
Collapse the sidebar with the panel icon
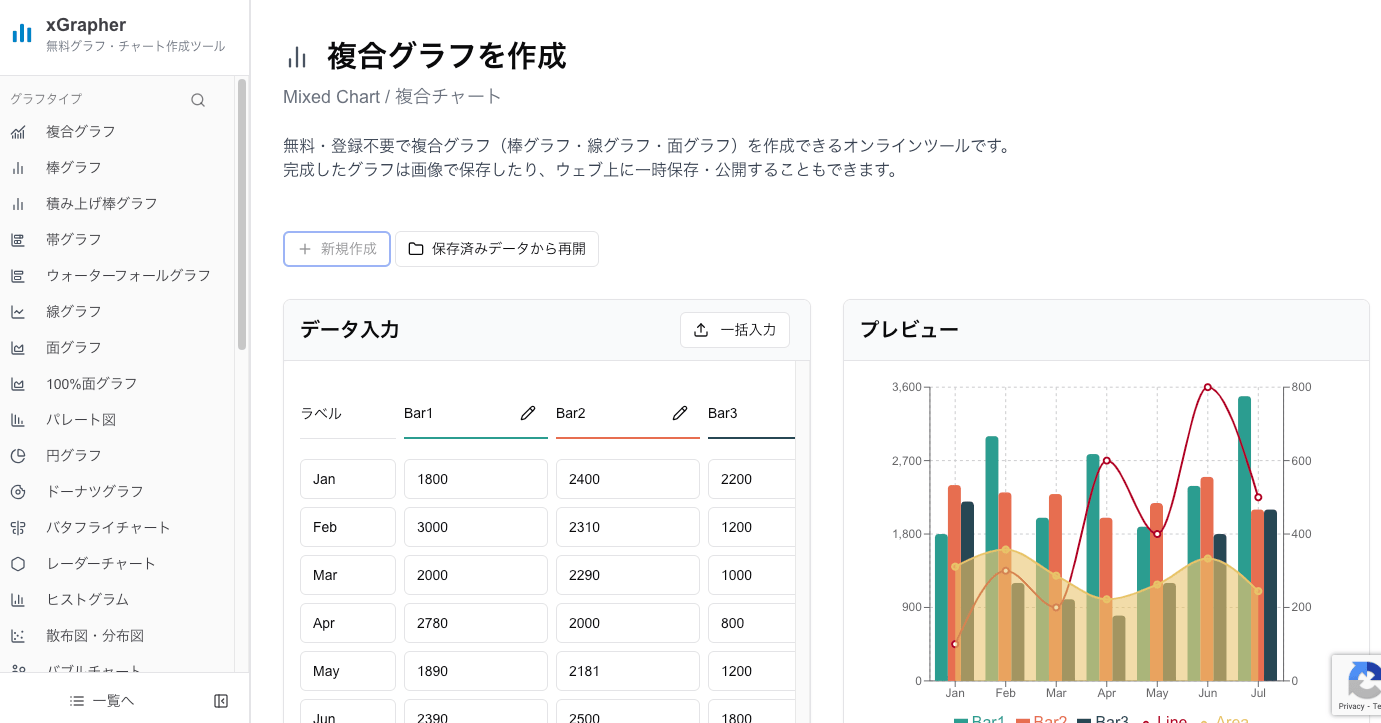pyautogui.click(x=220, y=700)
